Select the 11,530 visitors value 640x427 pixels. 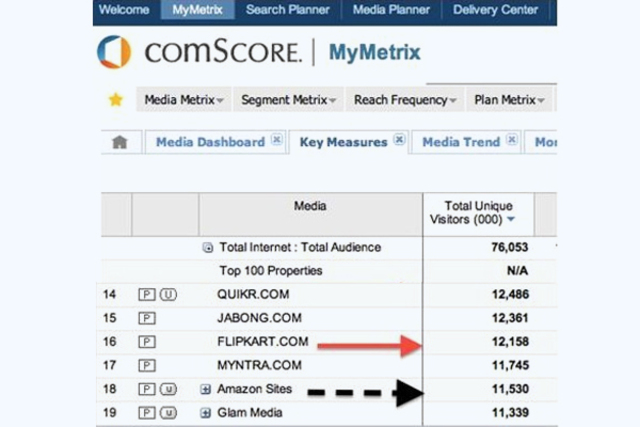point(510,389)
